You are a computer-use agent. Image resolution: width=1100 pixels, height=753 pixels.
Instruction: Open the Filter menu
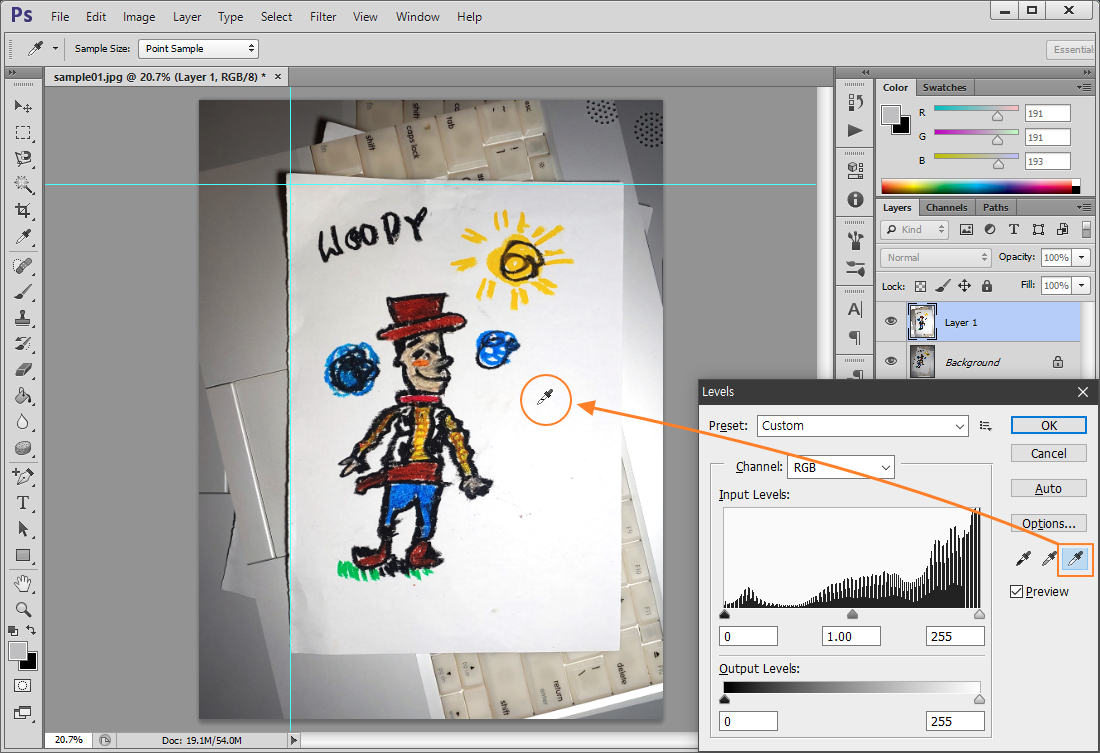[323, 17]
